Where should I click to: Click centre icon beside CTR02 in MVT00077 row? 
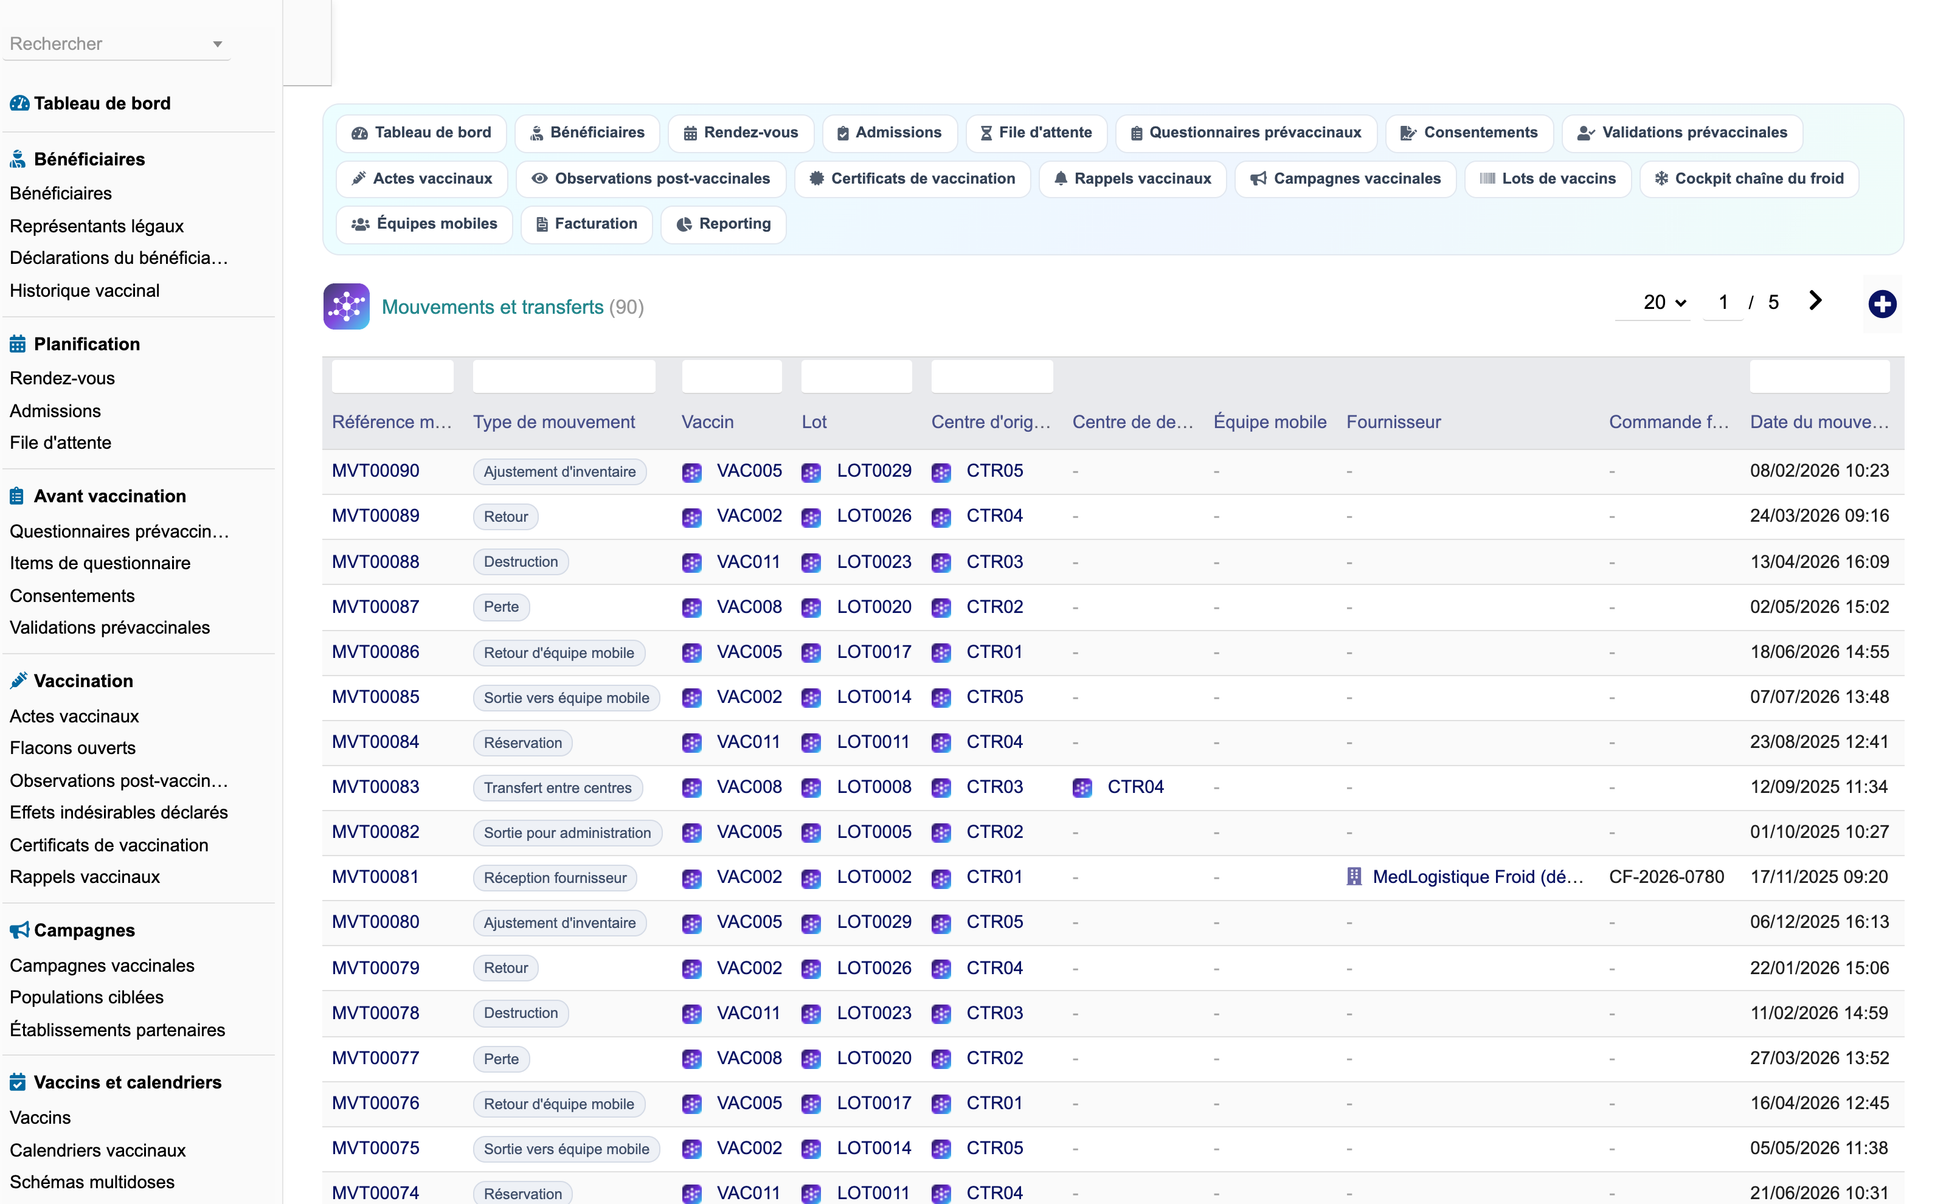941,1059
